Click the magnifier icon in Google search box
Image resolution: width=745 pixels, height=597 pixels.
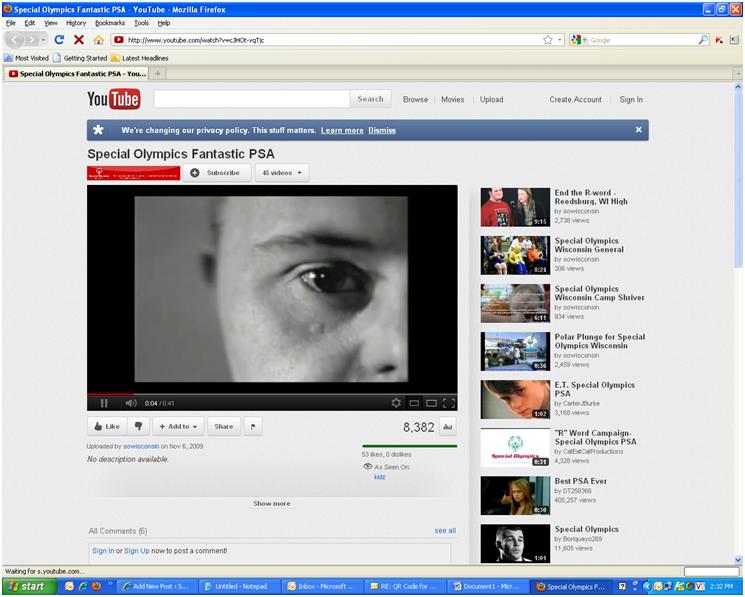click(x=703, y=40)
